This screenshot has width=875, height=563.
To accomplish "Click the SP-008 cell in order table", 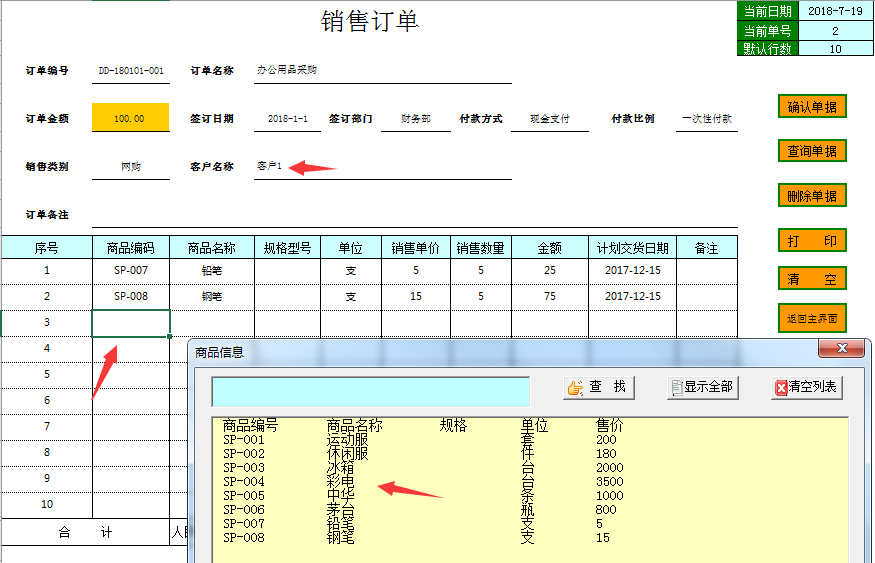I will point(131,297).
